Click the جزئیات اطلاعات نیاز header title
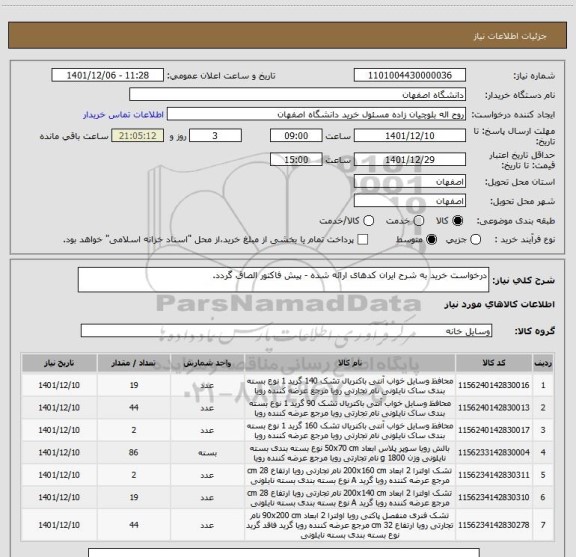The height and width of the screenshot is (557, 576). (x=510, y=36)
